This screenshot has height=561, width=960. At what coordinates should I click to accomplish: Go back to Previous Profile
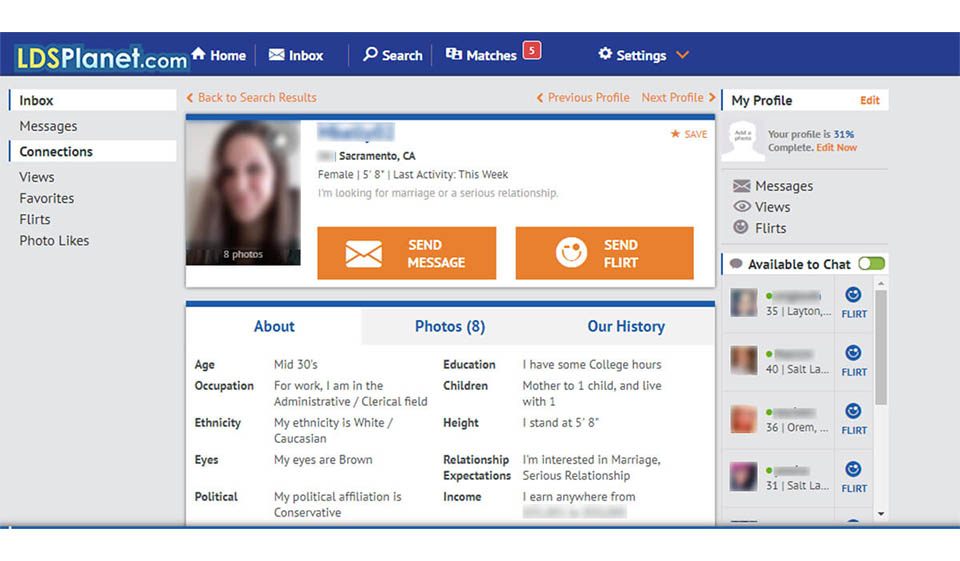[x=583, y=98]
